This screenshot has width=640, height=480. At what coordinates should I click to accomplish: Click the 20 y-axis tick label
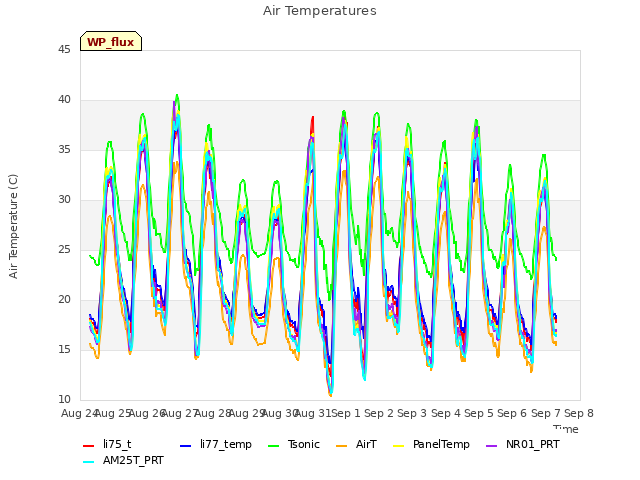(x=64, y=299)
